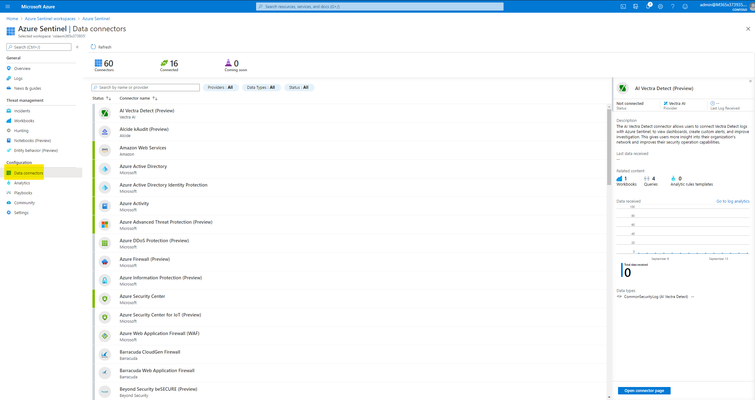Open Hunting in the sidebar
This screenshot has width=755, height=400.
[21, 131]
